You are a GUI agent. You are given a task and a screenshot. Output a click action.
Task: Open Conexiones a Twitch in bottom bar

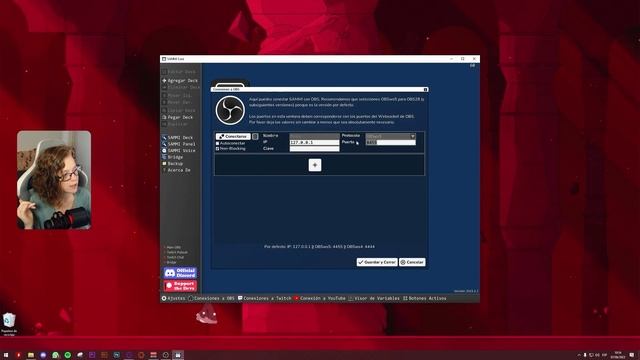(264, 298)
